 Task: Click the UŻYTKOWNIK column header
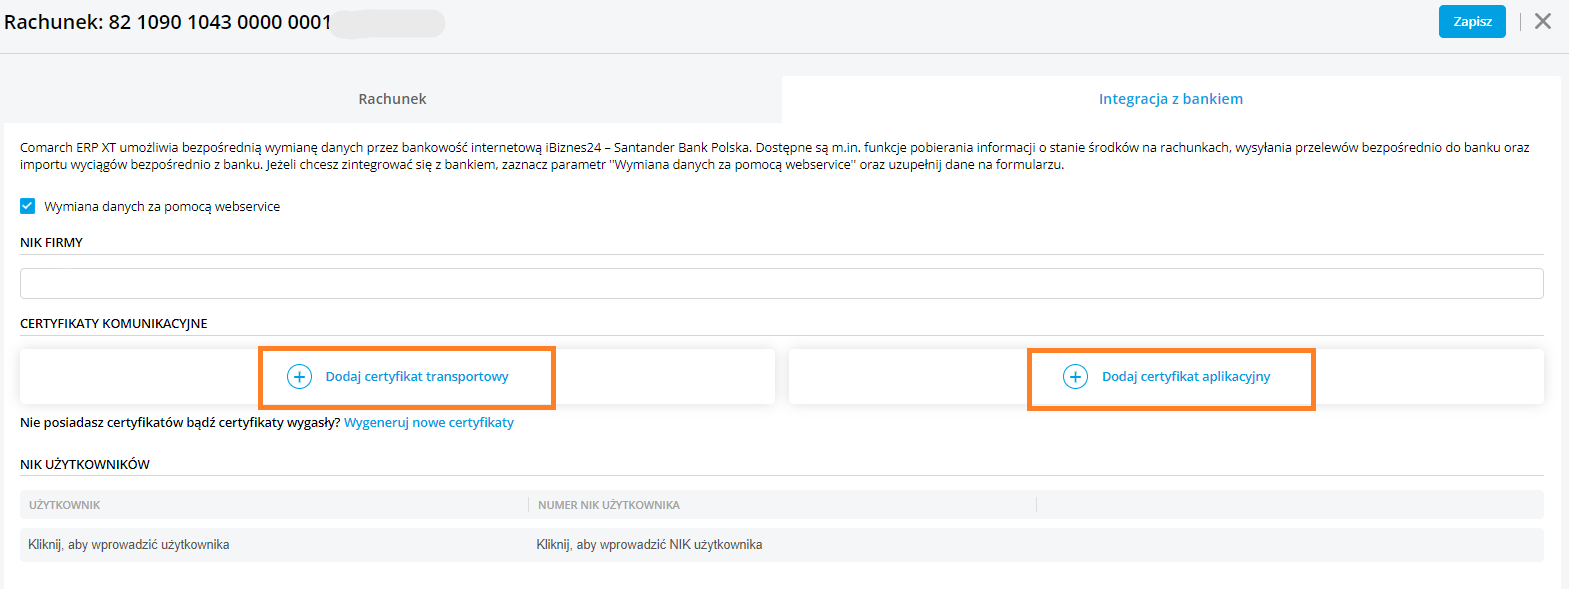click(x=65, y=505)
